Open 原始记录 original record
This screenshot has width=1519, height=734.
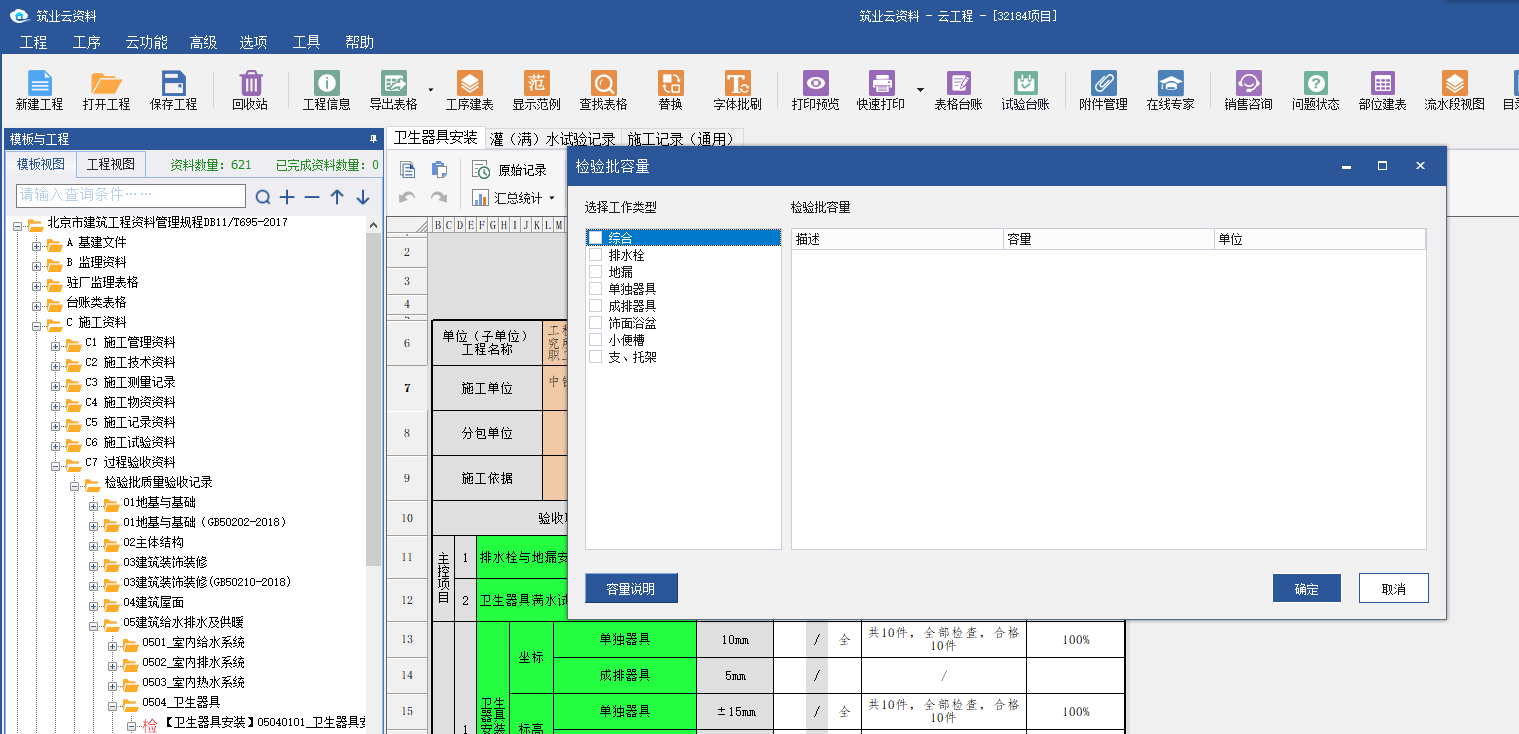click(510, 170)
